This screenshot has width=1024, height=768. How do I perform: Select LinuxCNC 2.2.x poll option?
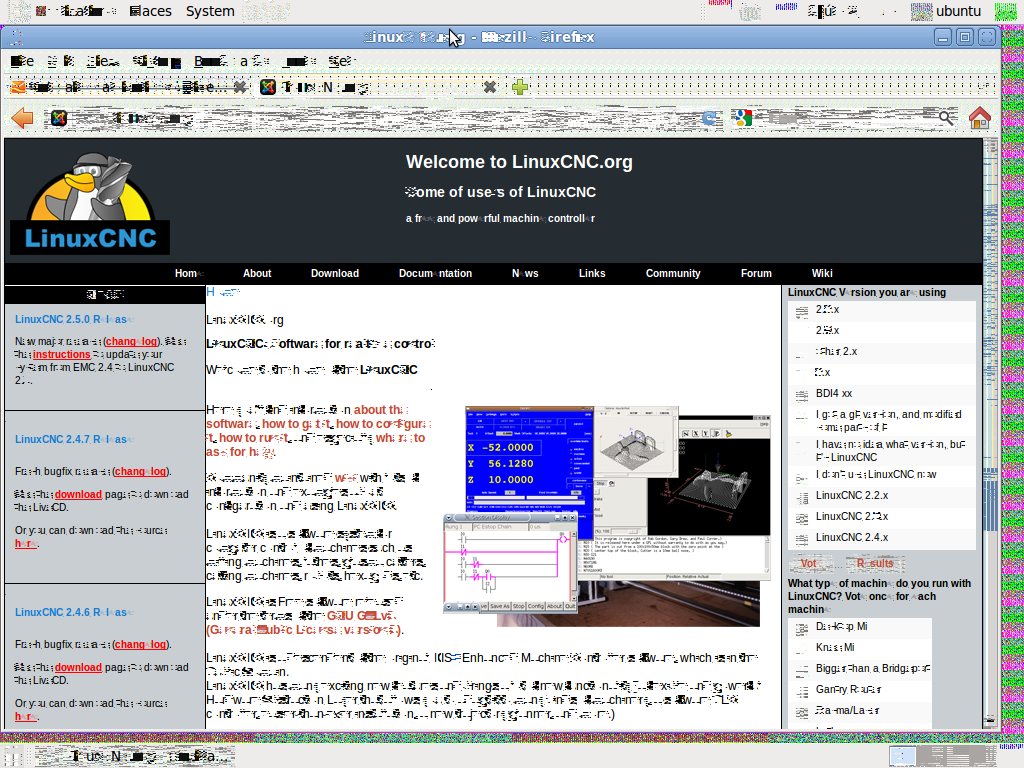802,496
